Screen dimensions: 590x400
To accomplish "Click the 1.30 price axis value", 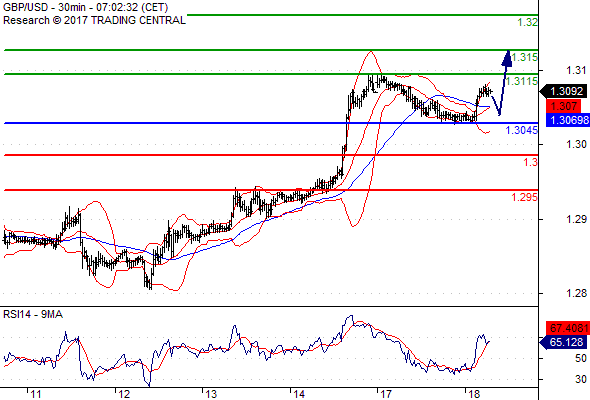I will coord(576,144).
